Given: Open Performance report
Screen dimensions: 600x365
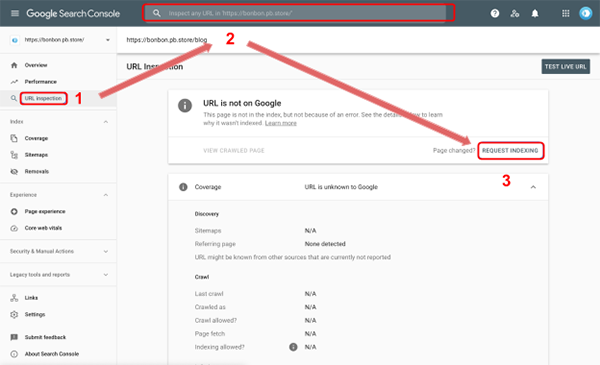Looking at the screenshot, I should [x=41, y=81].
